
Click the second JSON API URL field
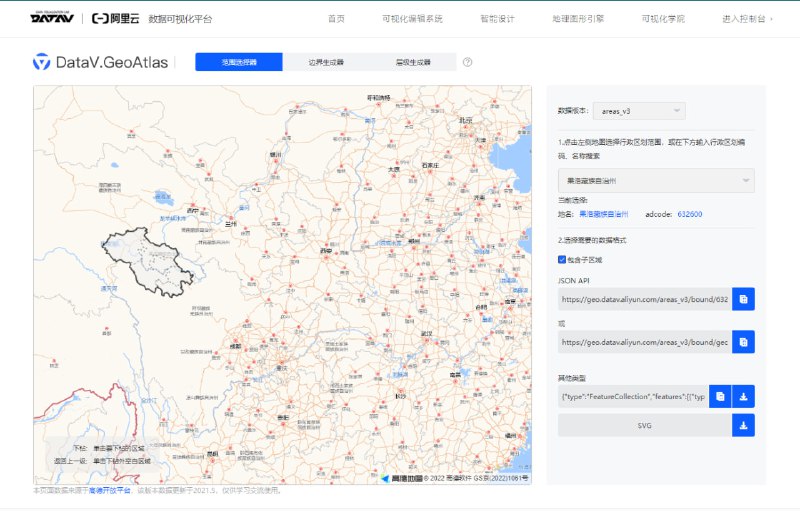point(645,342)
